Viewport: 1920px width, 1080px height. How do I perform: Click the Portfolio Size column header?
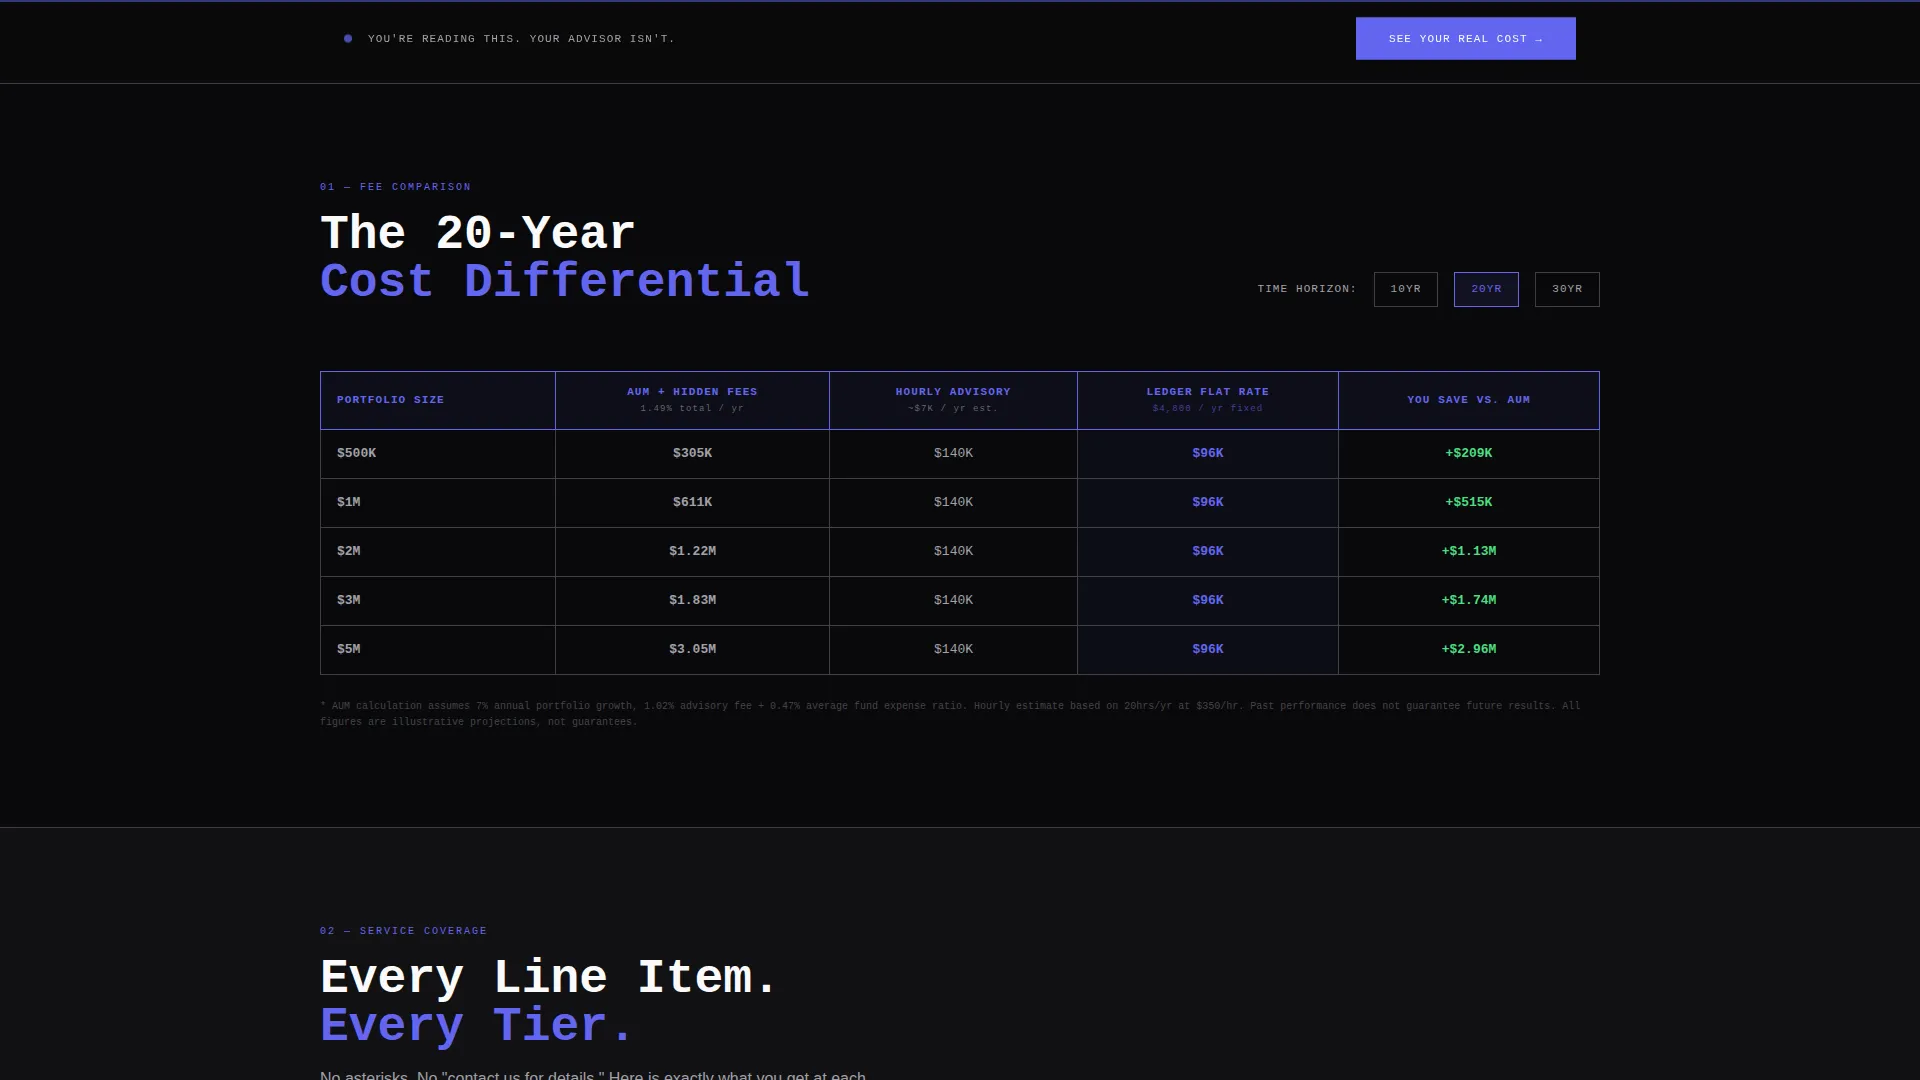point(438,400)
